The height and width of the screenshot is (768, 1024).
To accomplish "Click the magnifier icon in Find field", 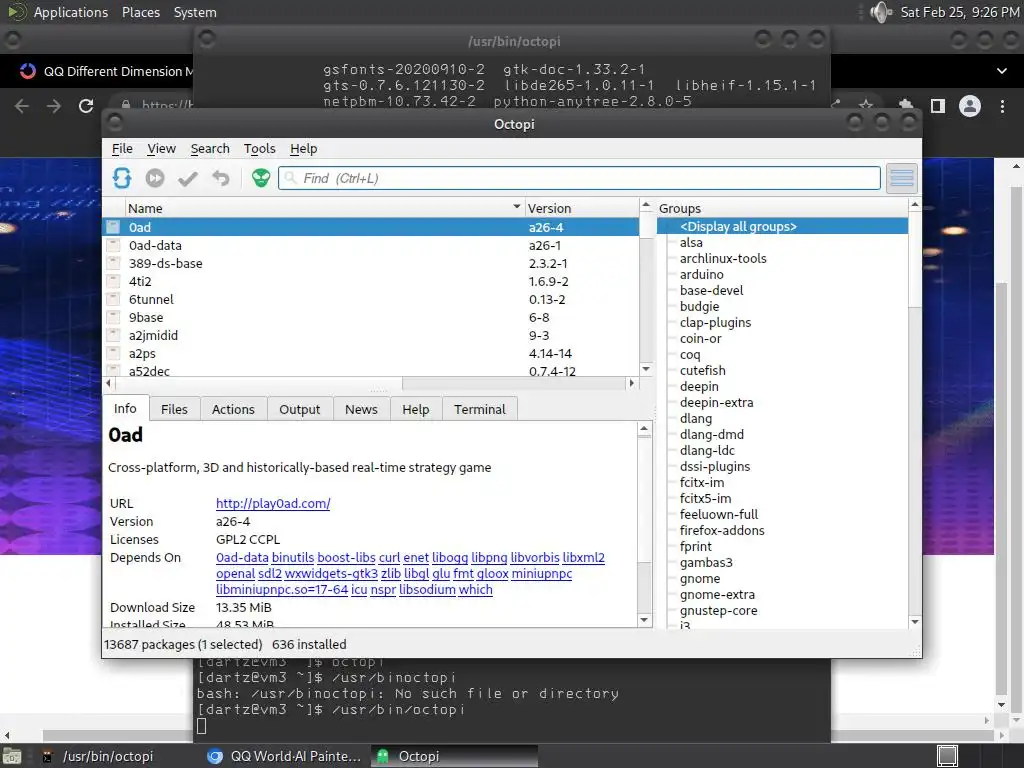I will point(291,178).
